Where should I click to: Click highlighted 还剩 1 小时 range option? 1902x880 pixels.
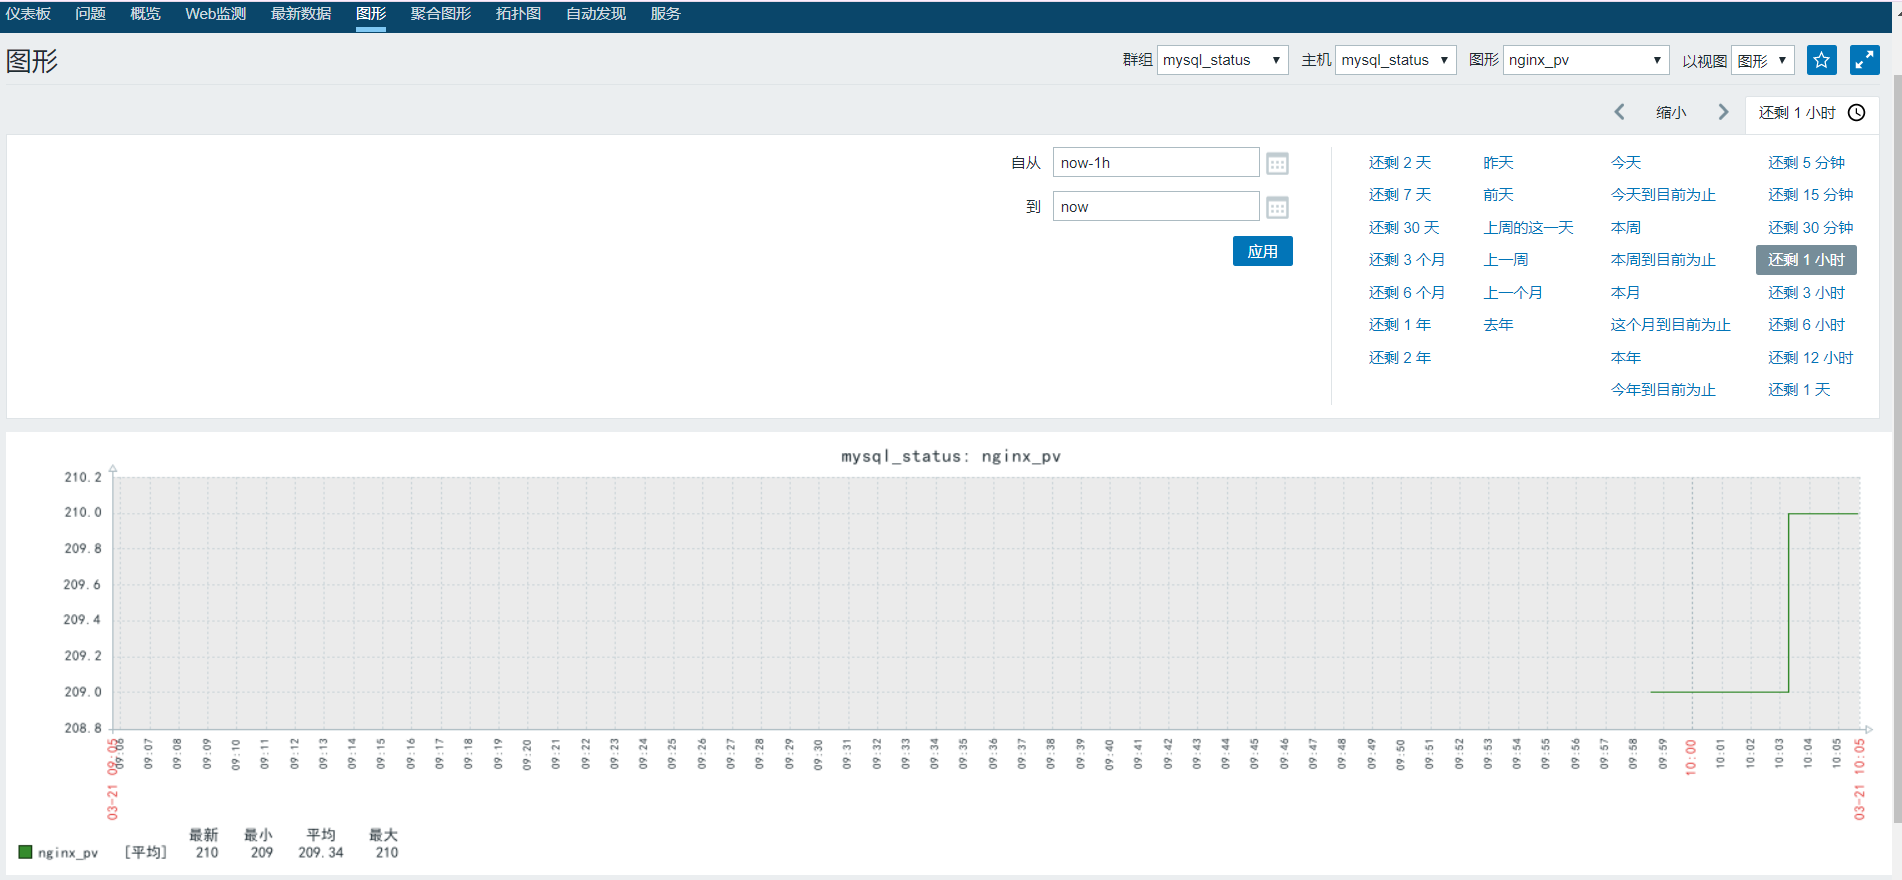pyautogui.click(x=1806, y=260)
